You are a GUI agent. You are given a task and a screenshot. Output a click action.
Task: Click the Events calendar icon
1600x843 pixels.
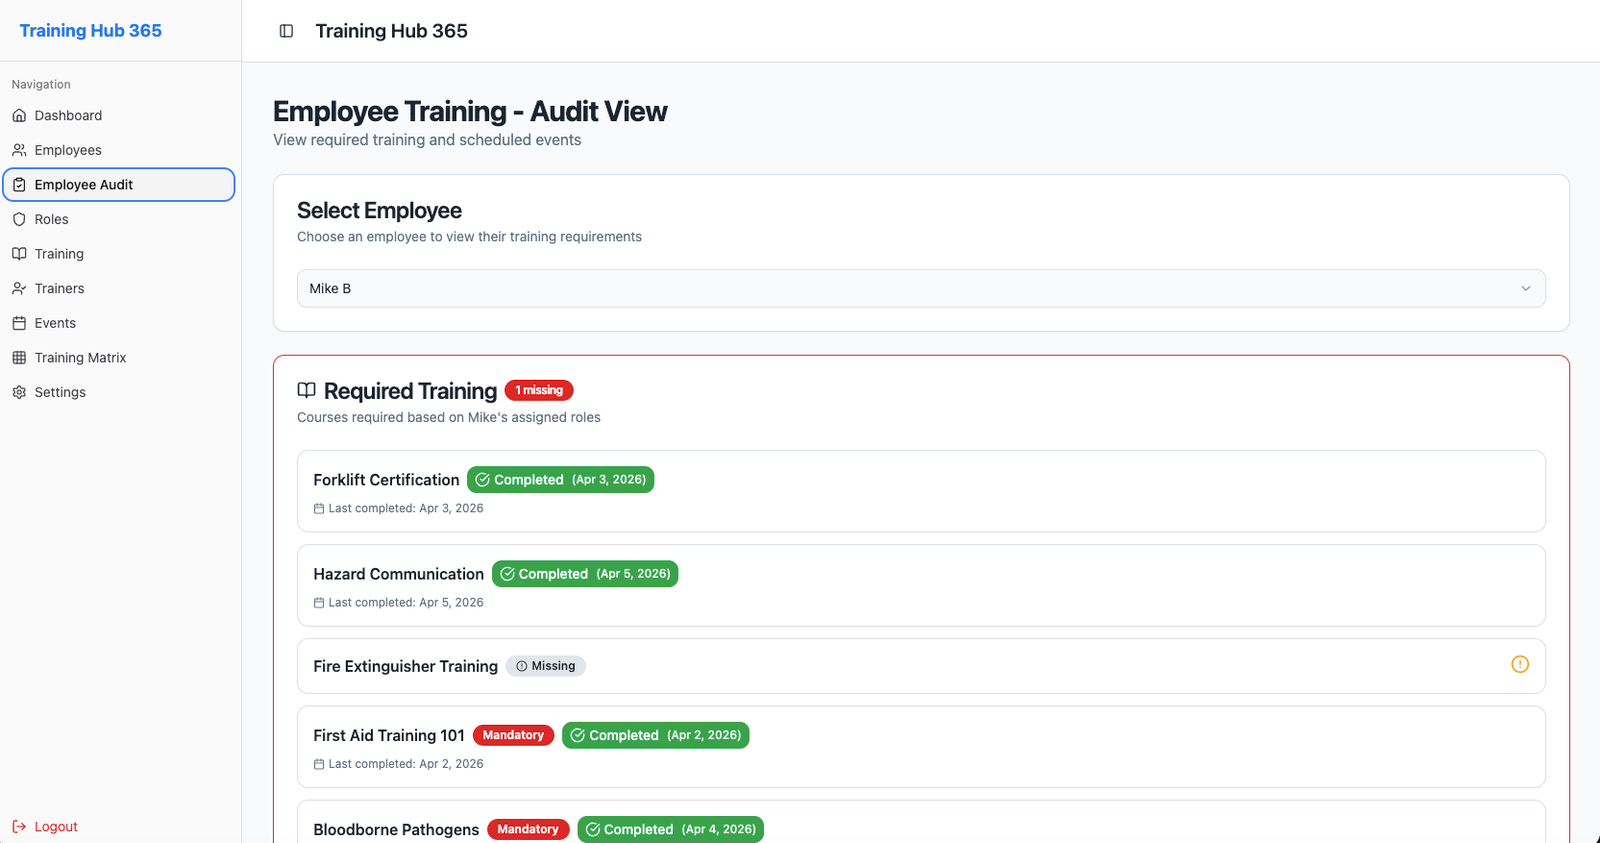19,323
